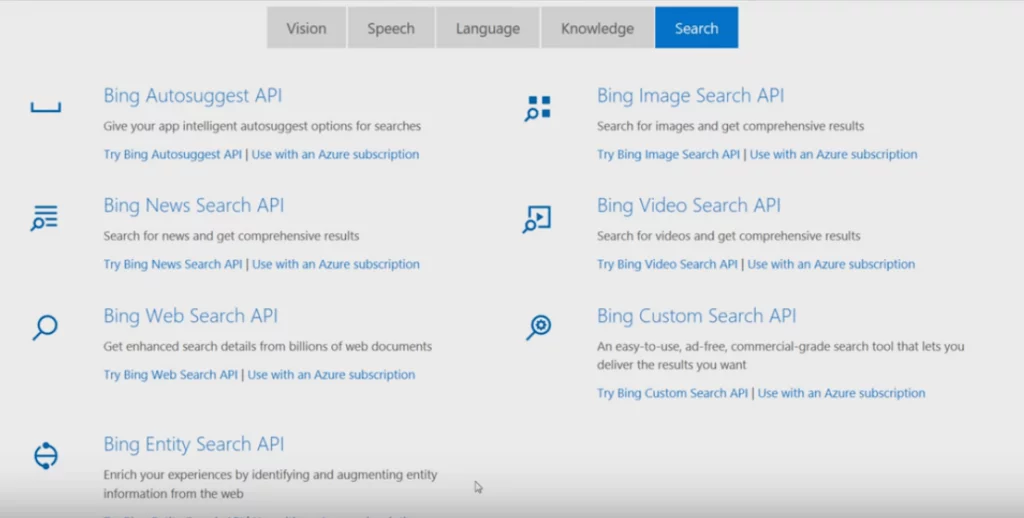Click the Bing Image Search icon

(538, 108)
